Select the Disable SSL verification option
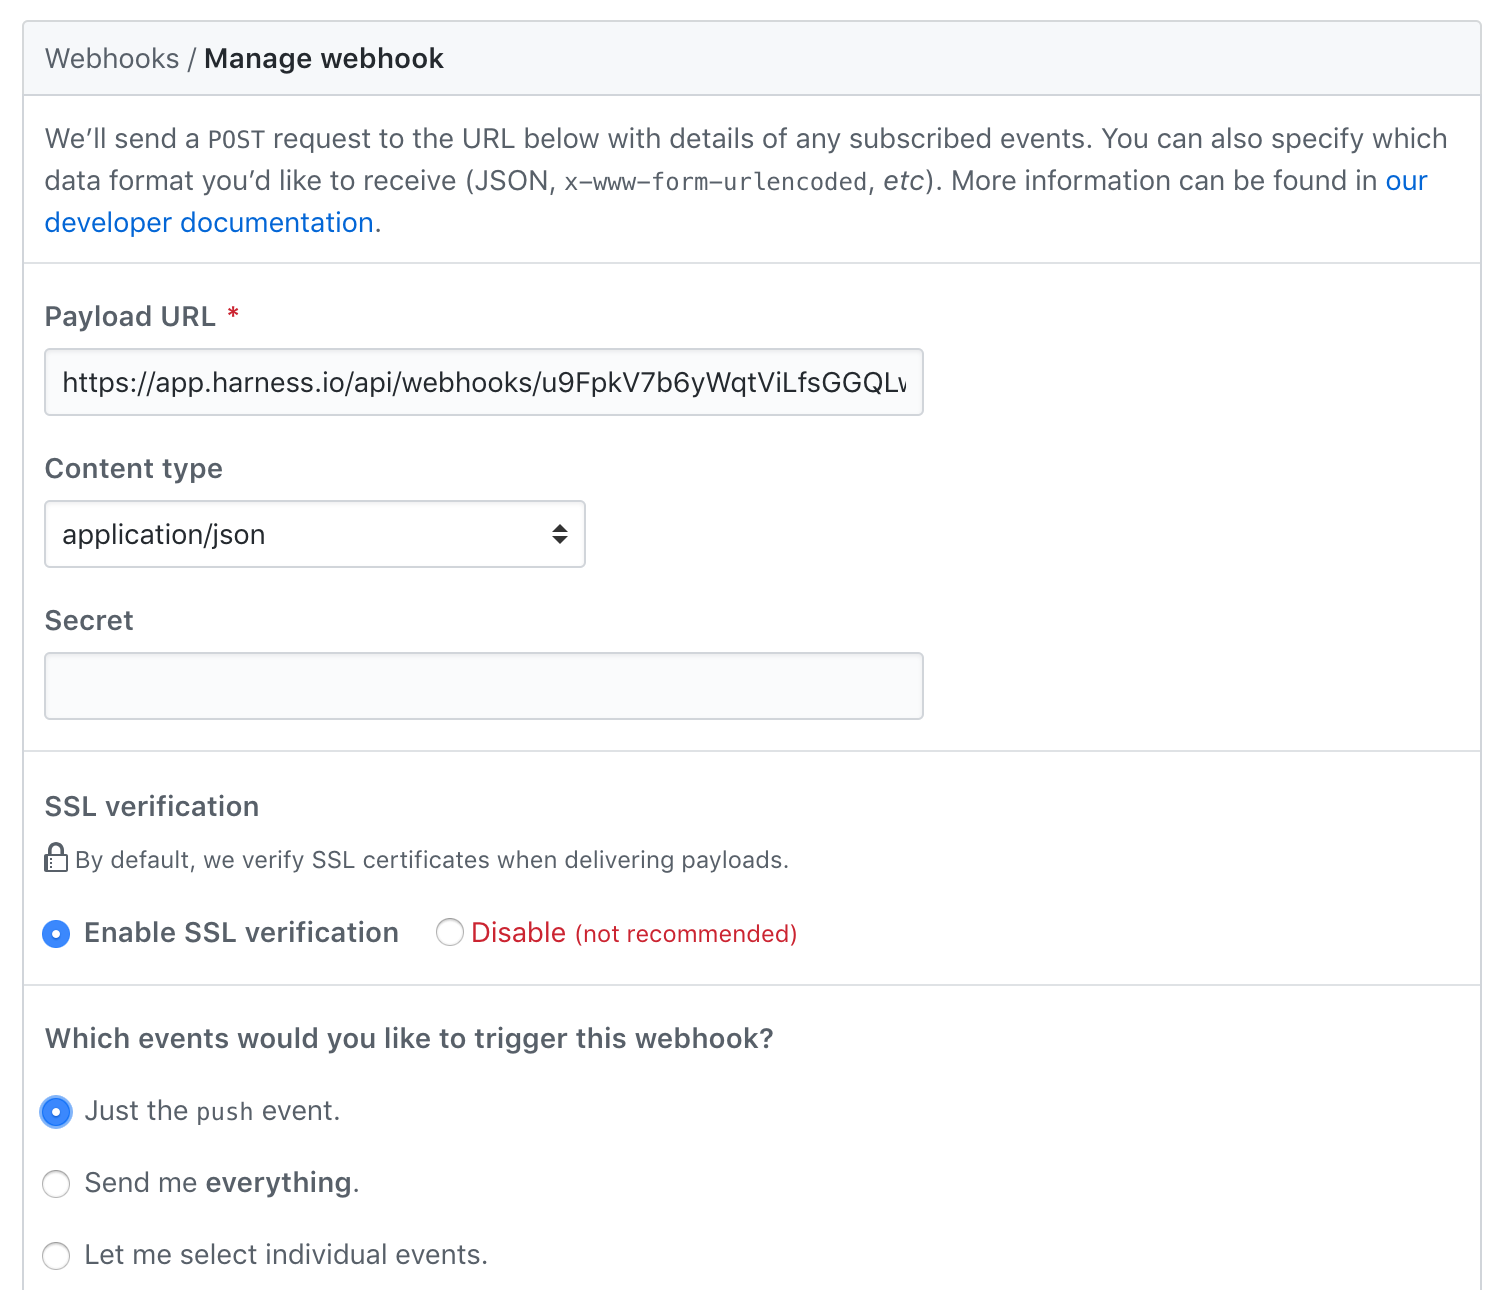The width and height of the screenshot is (1496, 1290). (450, 933)
